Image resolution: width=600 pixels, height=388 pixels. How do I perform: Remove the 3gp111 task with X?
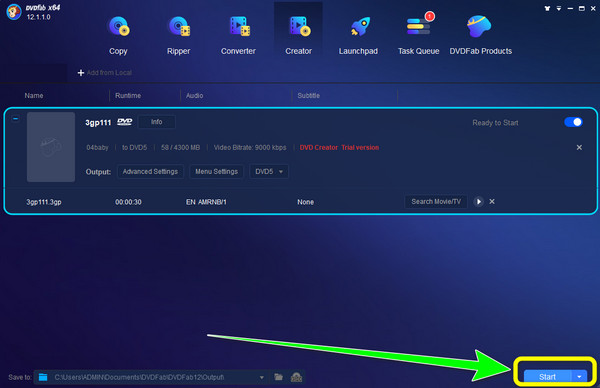point(579,147)
